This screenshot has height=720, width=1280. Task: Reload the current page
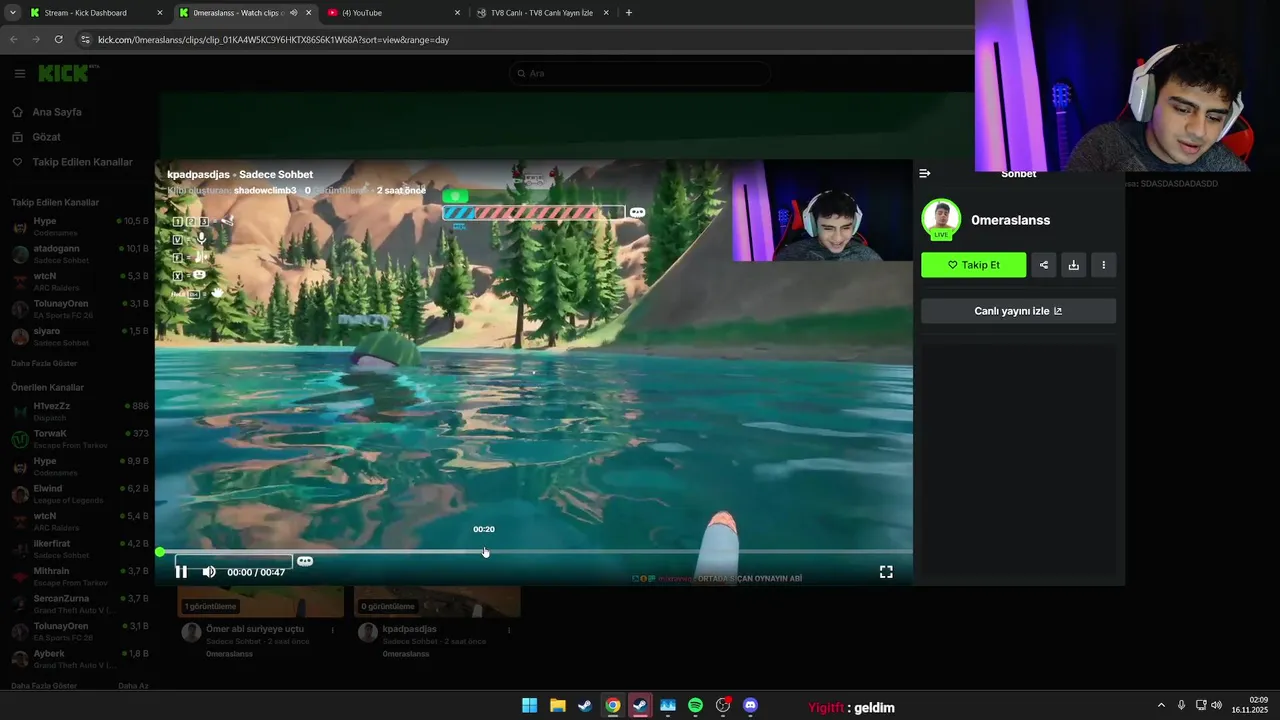(x=58, y=39)
